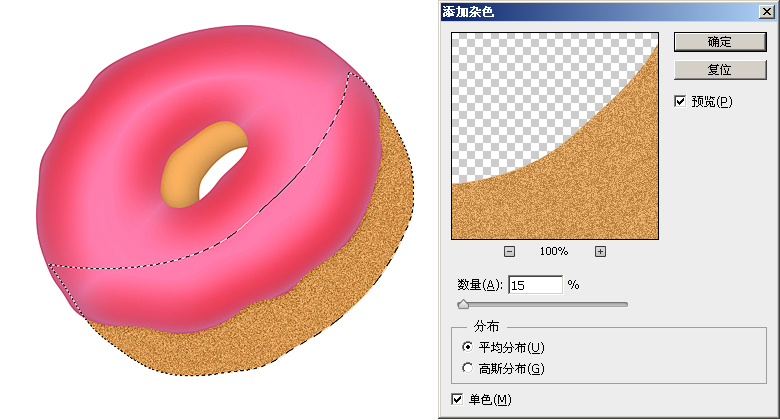Click the 数量 amount input field
The width and height of the screenshot is (780, 420).
(x=535, y=285)
